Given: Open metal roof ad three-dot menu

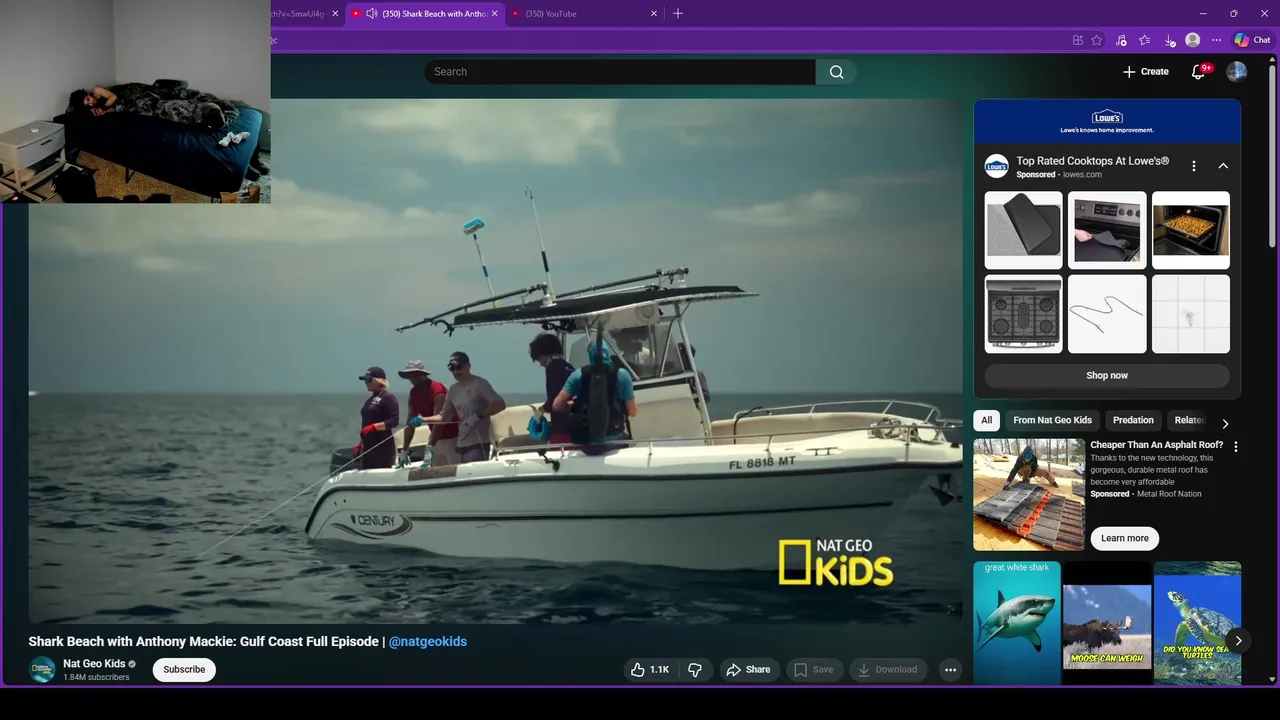Looking at the screenshot, I should tap(1236, 447).
